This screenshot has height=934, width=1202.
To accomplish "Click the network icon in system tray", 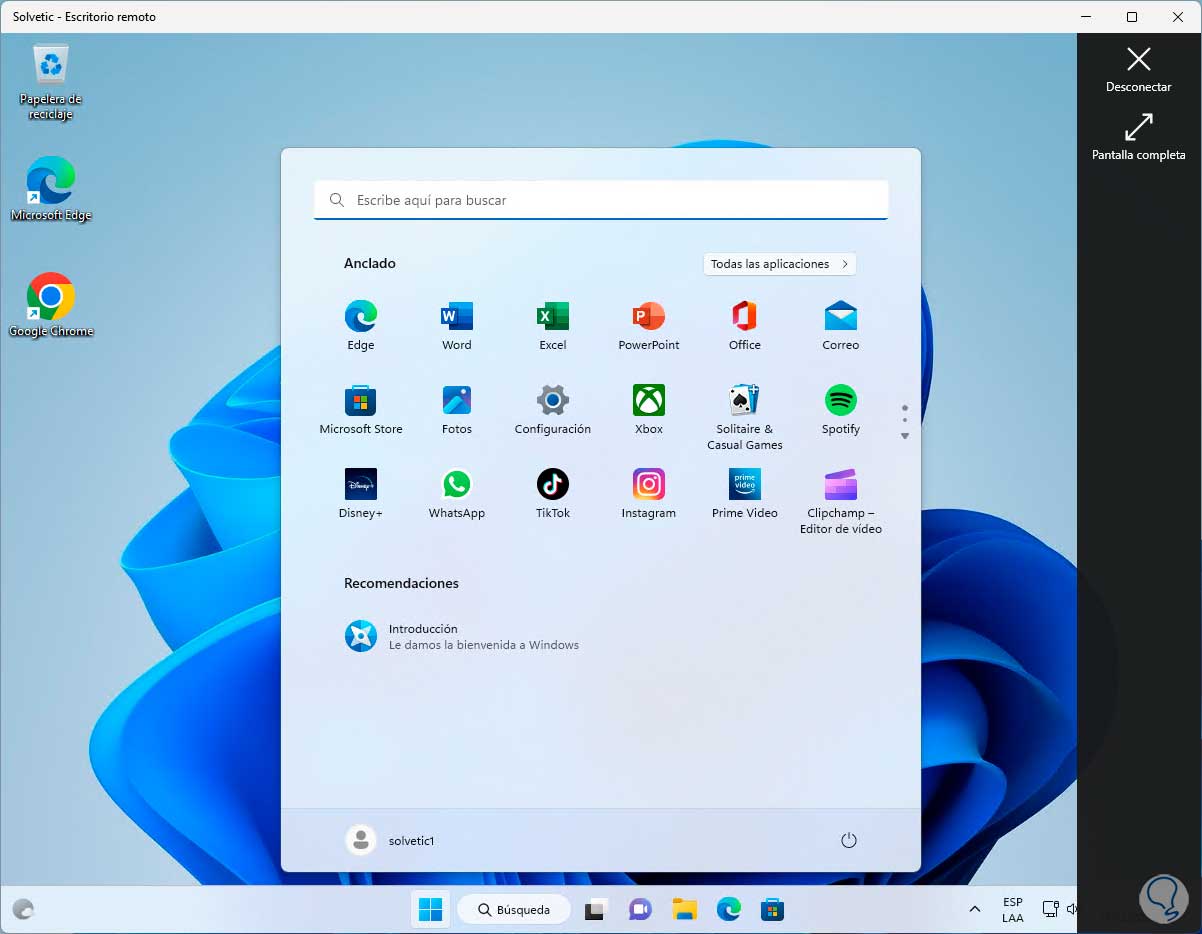I will pyautogui.click(x=1050, y=909).
